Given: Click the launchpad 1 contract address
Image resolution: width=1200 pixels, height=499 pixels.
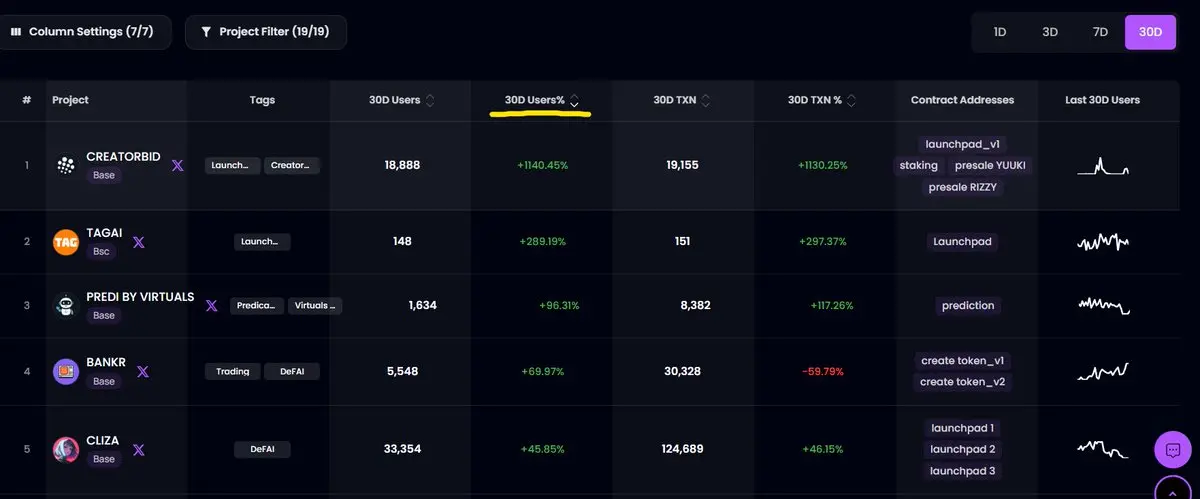Looking at the screenshot, I should click(962, 427).
